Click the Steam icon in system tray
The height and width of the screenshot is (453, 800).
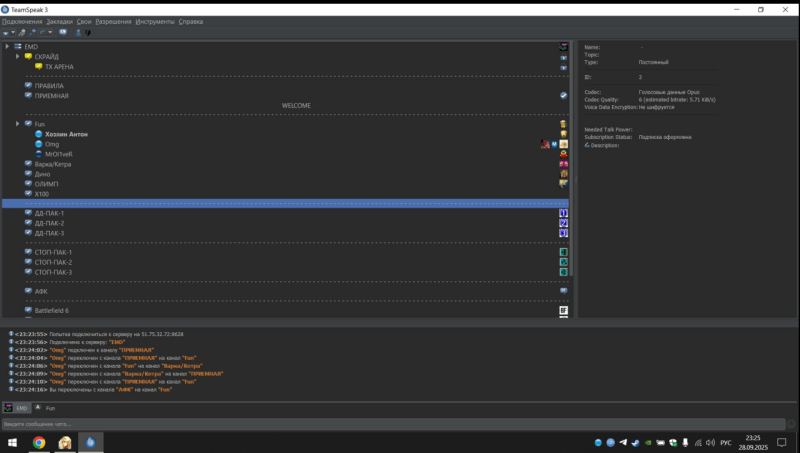(x=637, y=442)
